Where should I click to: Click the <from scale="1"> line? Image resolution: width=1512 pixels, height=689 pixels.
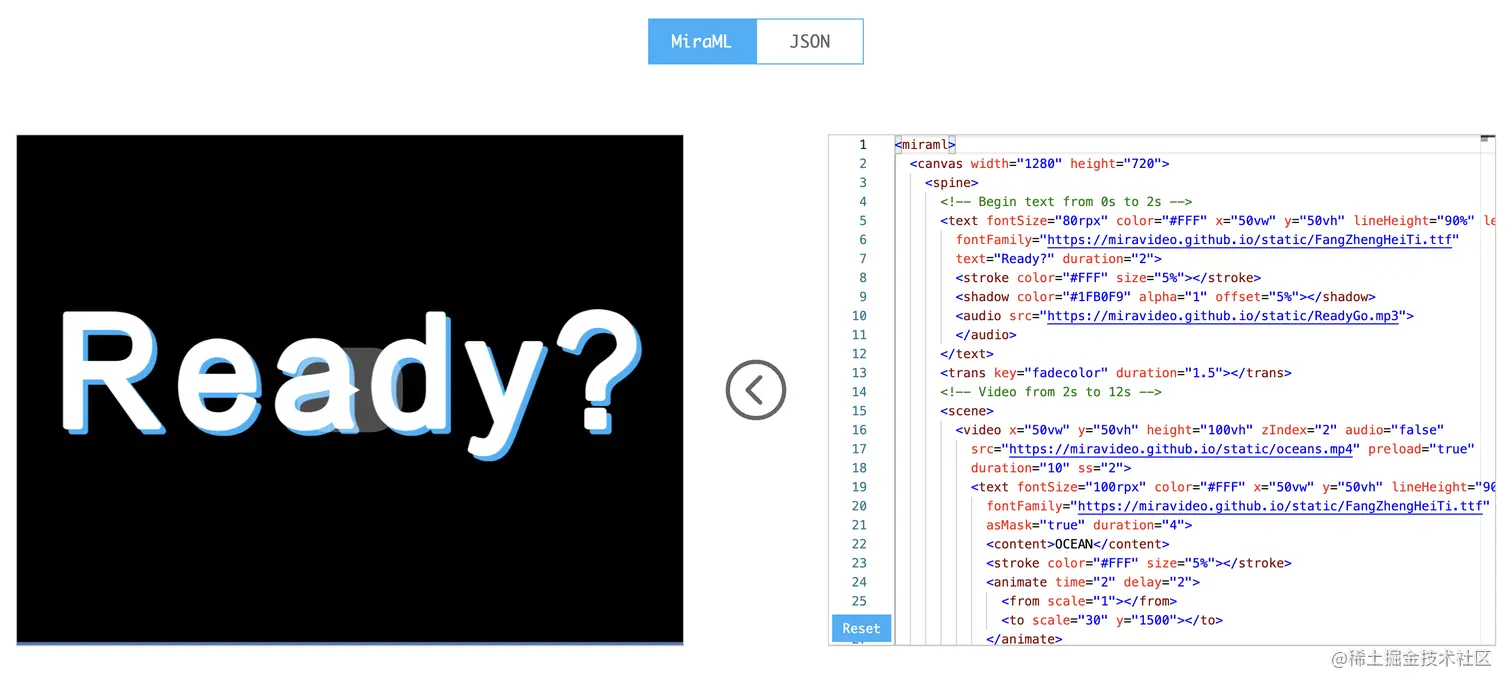(1089, 601)
